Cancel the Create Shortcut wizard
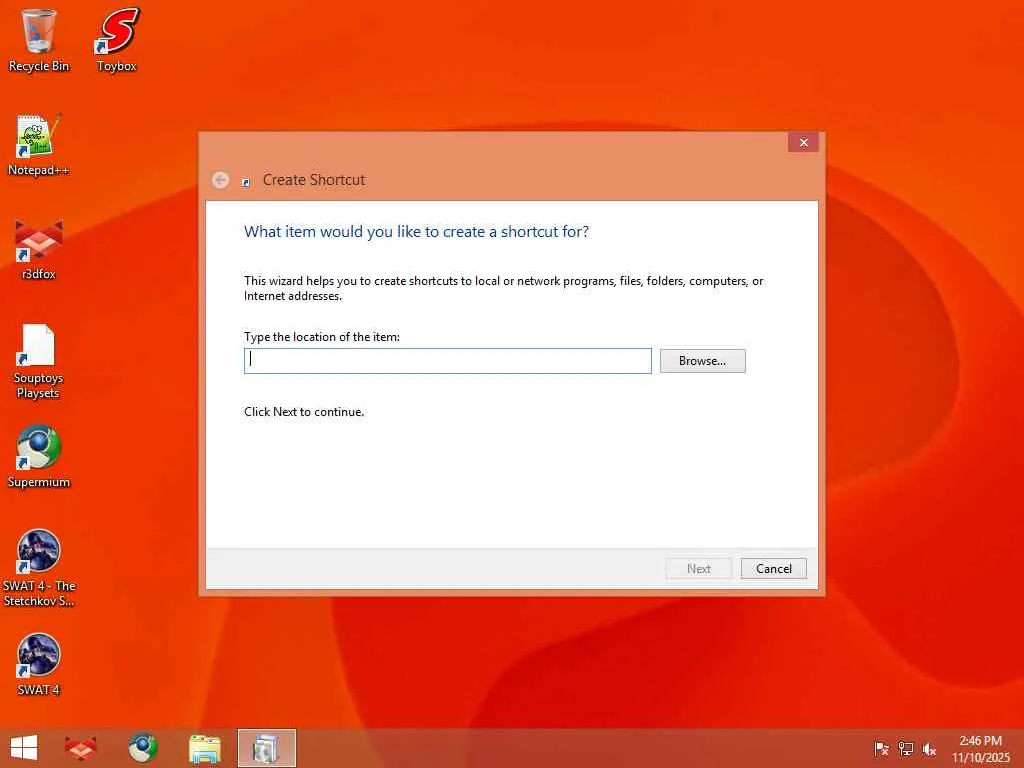This screenshot has width=1024, height=768. tap(774, 568)
